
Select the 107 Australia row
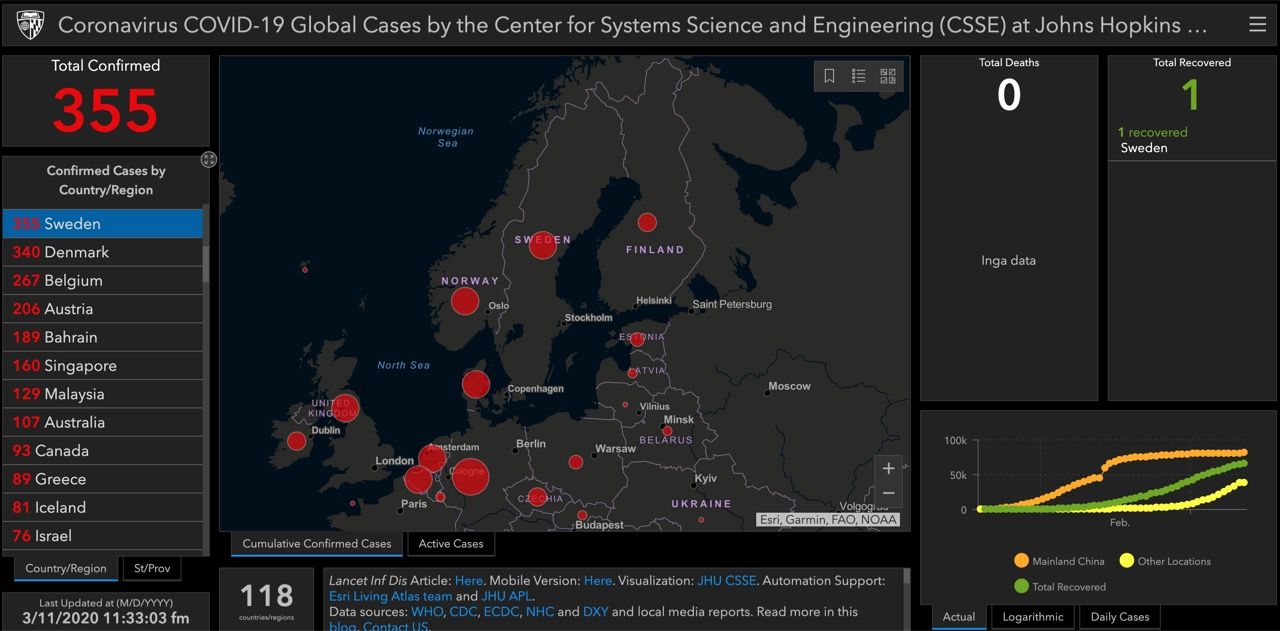102,422
